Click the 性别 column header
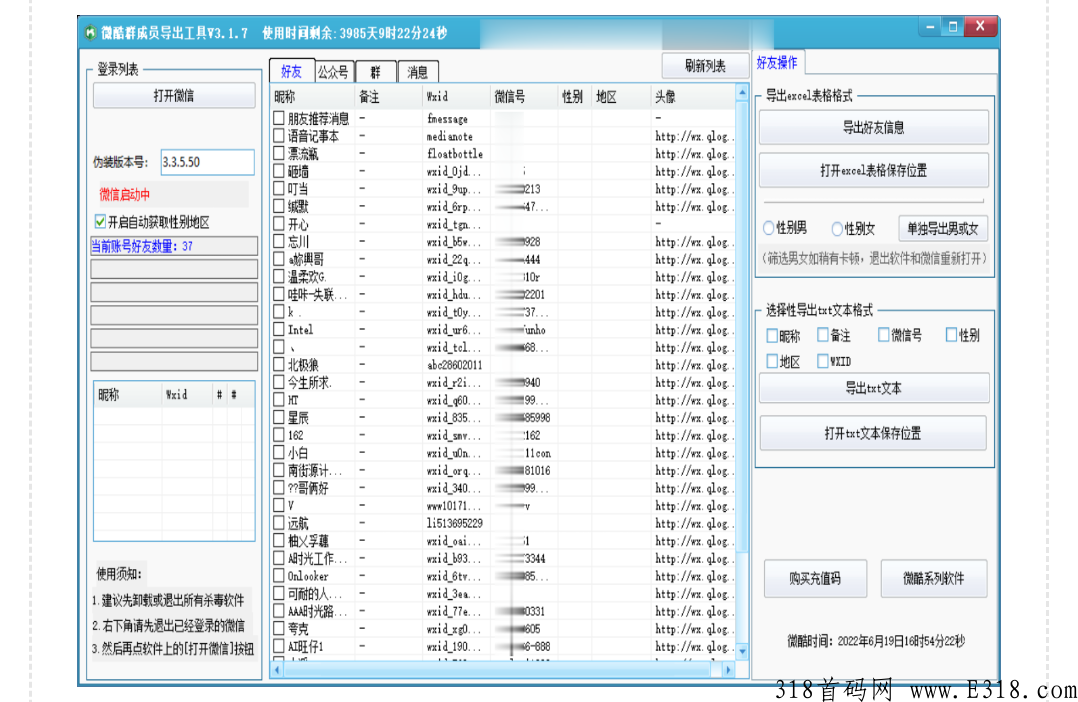1078x702 pixels. 574,97
